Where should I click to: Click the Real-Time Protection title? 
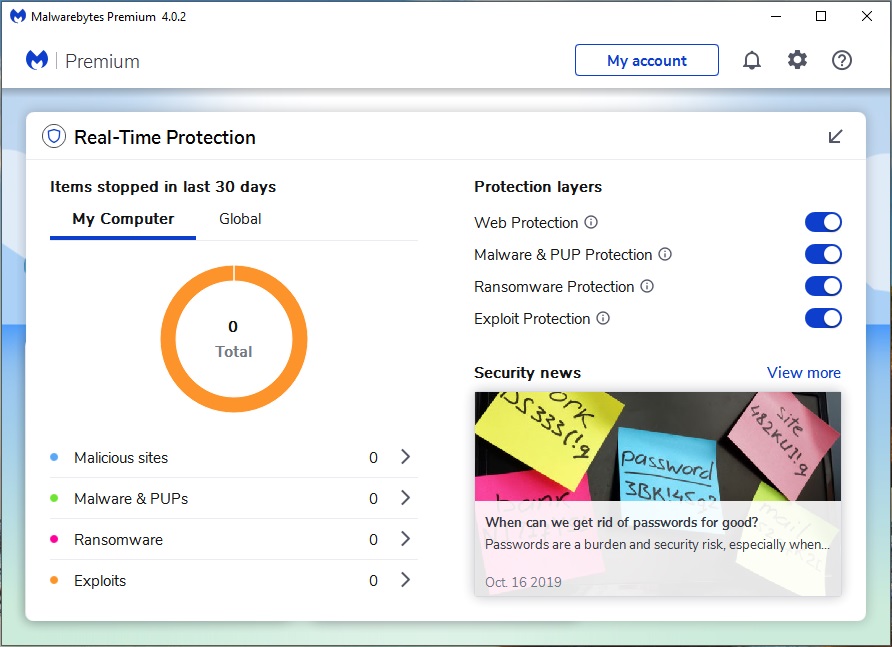tap(165, 137)
